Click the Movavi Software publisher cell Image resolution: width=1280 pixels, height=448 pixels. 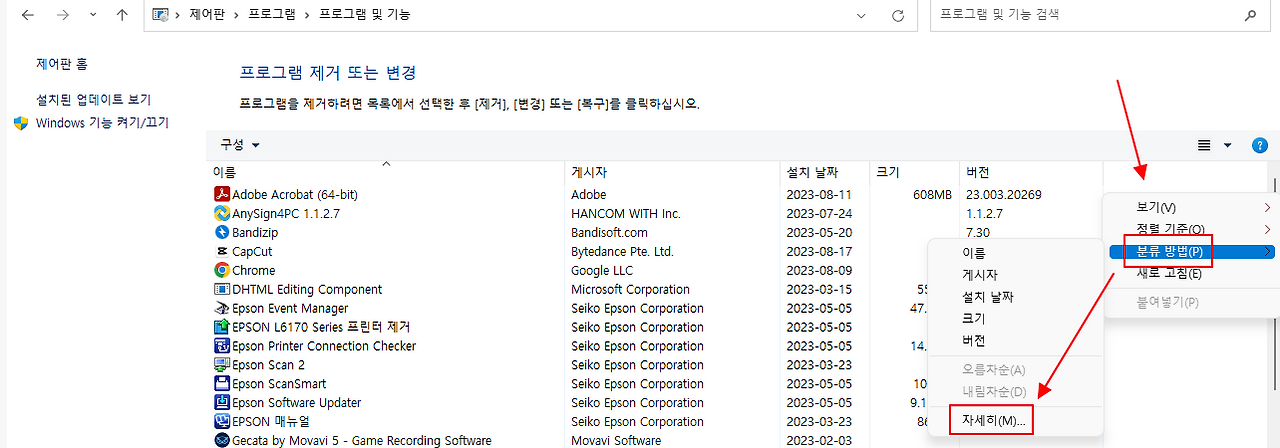(616, 440)
